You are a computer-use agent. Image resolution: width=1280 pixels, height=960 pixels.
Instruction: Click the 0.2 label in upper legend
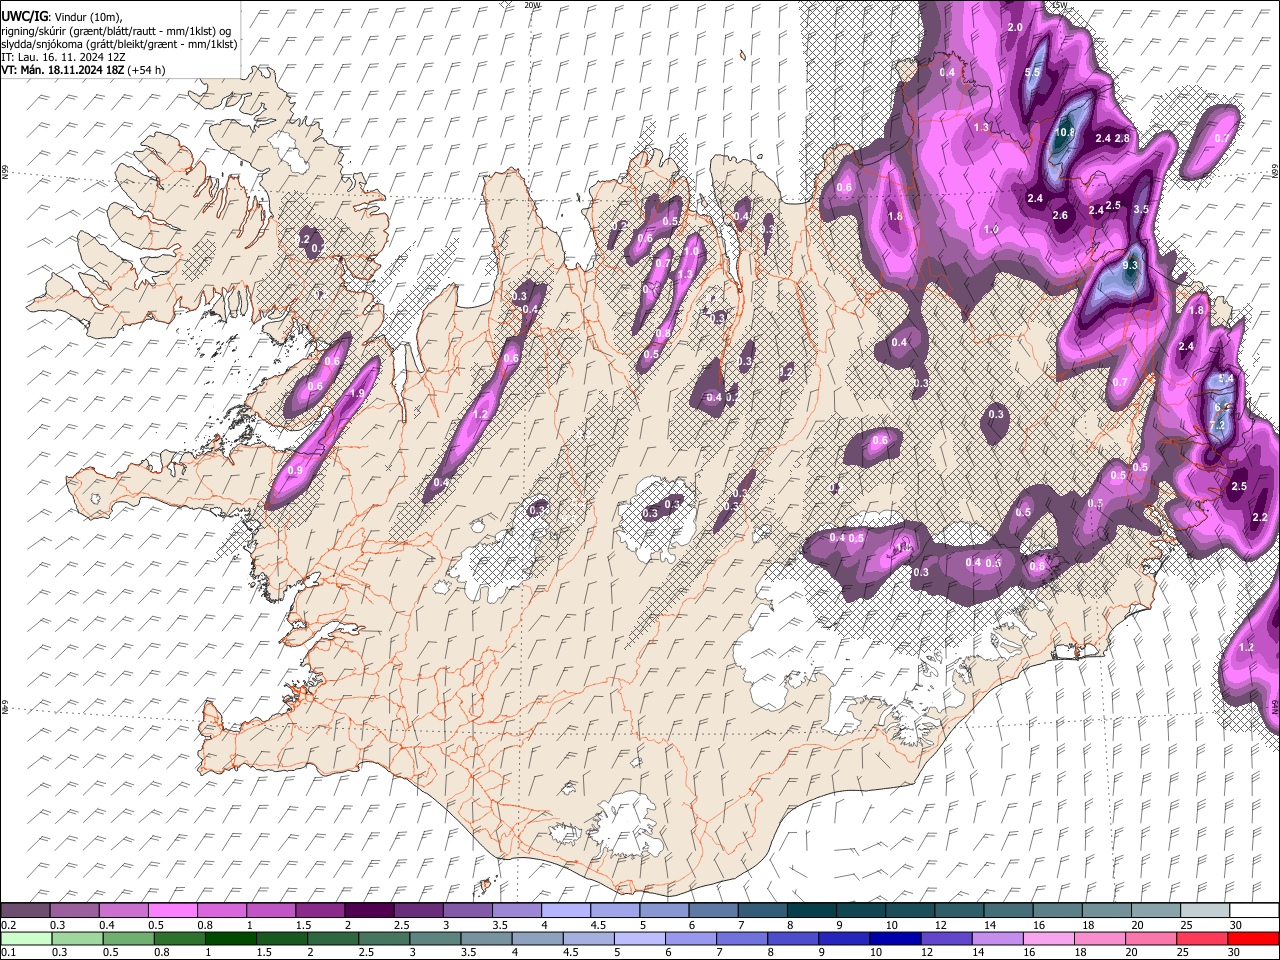click(x=9, y=925)
